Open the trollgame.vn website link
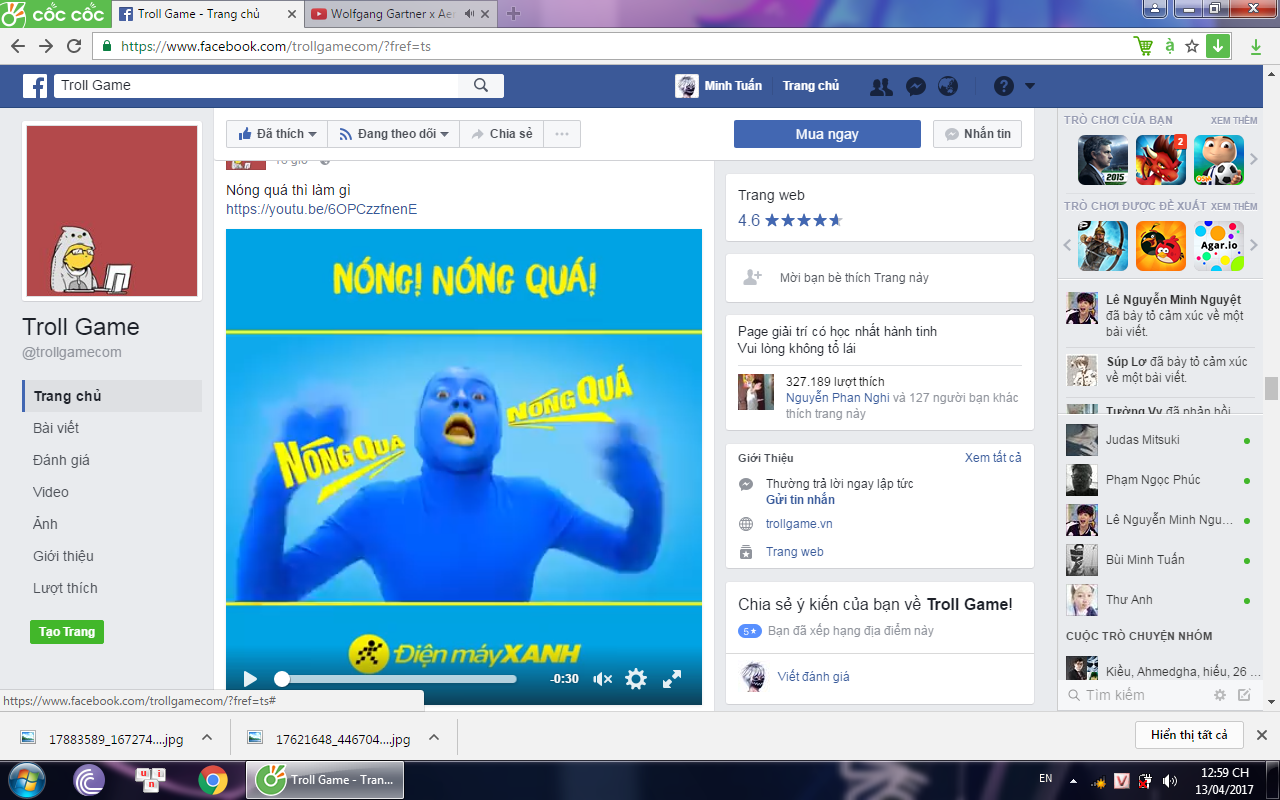The height and width of the screenshot is (800, 1280). point(799,524)
